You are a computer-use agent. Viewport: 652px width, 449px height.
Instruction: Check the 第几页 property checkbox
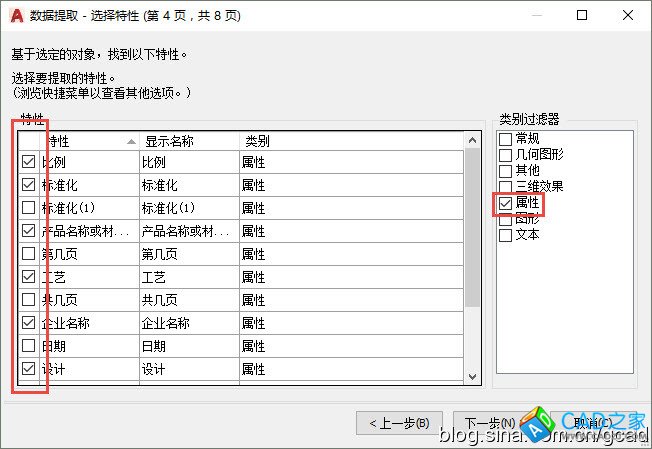[x=28, y=254]
